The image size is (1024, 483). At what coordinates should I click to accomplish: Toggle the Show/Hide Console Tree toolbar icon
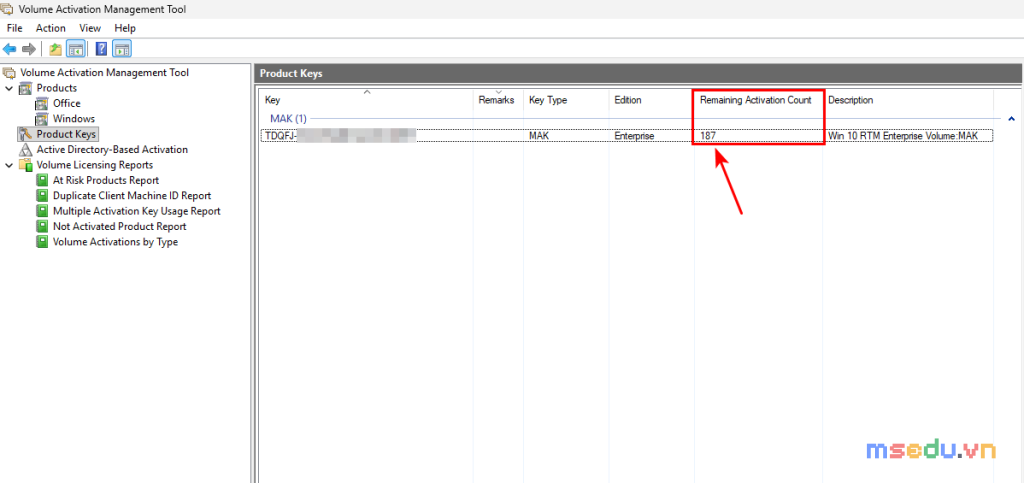[x=76, y=49]
